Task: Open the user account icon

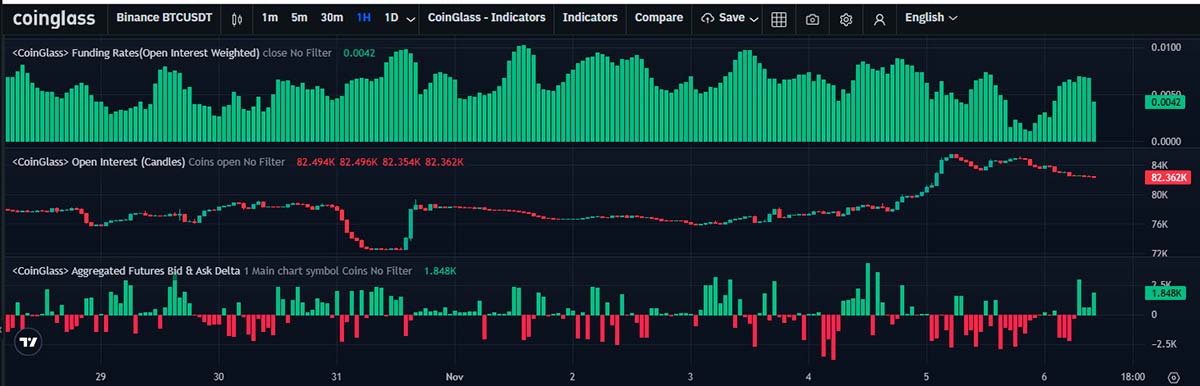Action: pos(879,18)
